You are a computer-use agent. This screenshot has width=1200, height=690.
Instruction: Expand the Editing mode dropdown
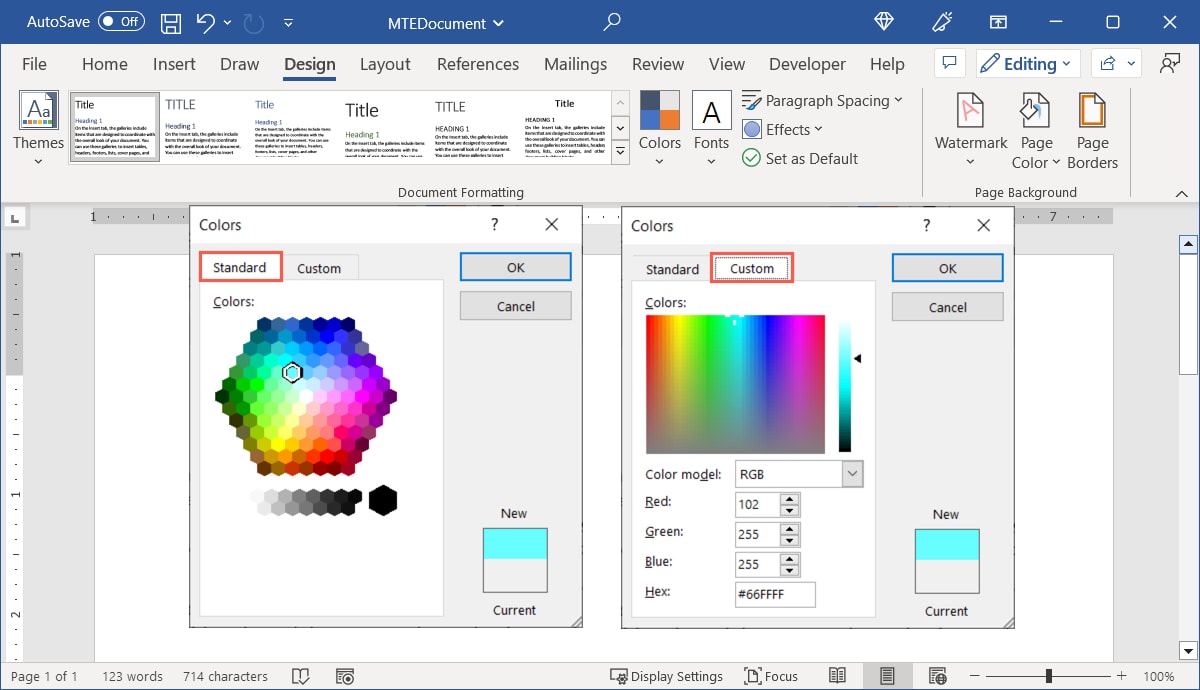[x=1028, y=63]
